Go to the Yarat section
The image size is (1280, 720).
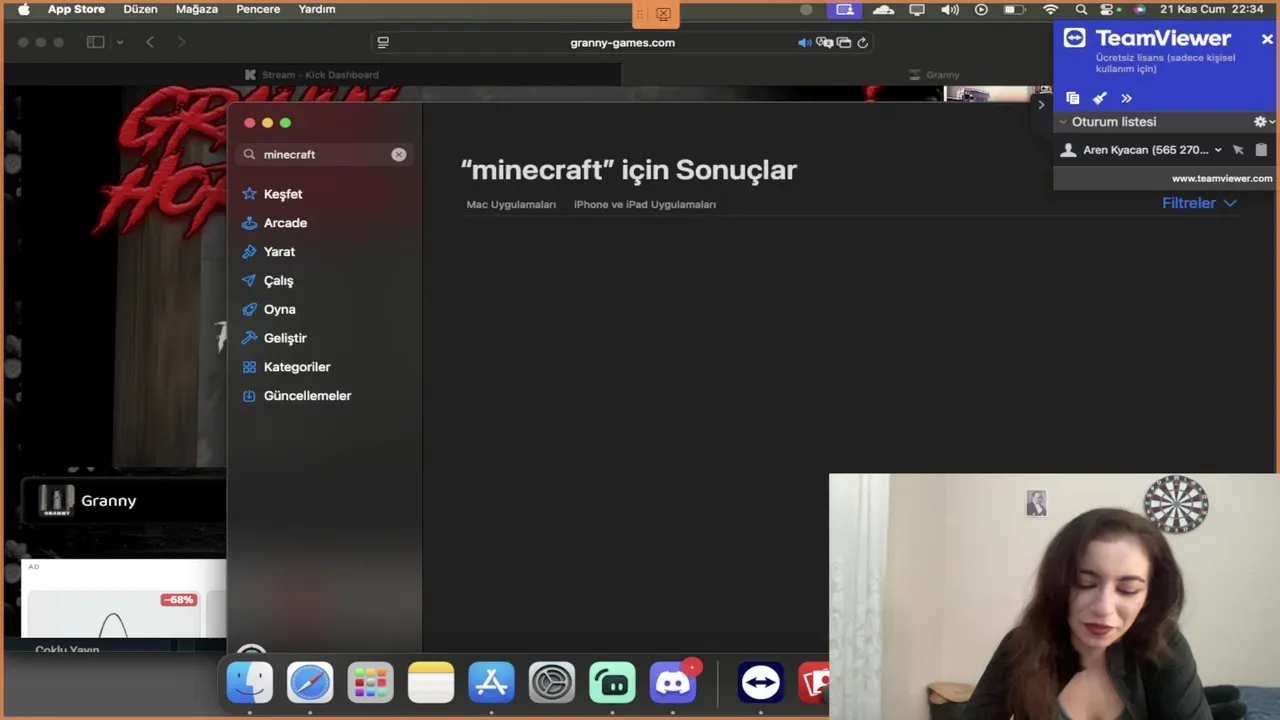[268, 252]
